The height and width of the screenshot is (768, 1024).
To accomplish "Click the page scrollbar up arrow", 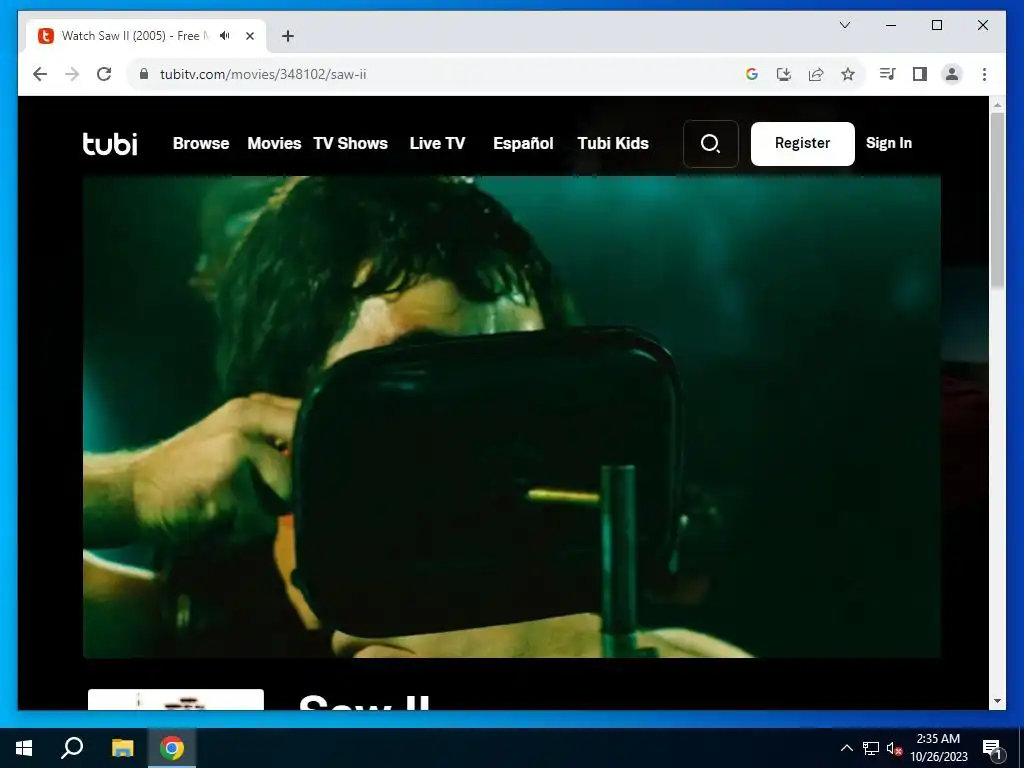I will (x=997, y=104).
